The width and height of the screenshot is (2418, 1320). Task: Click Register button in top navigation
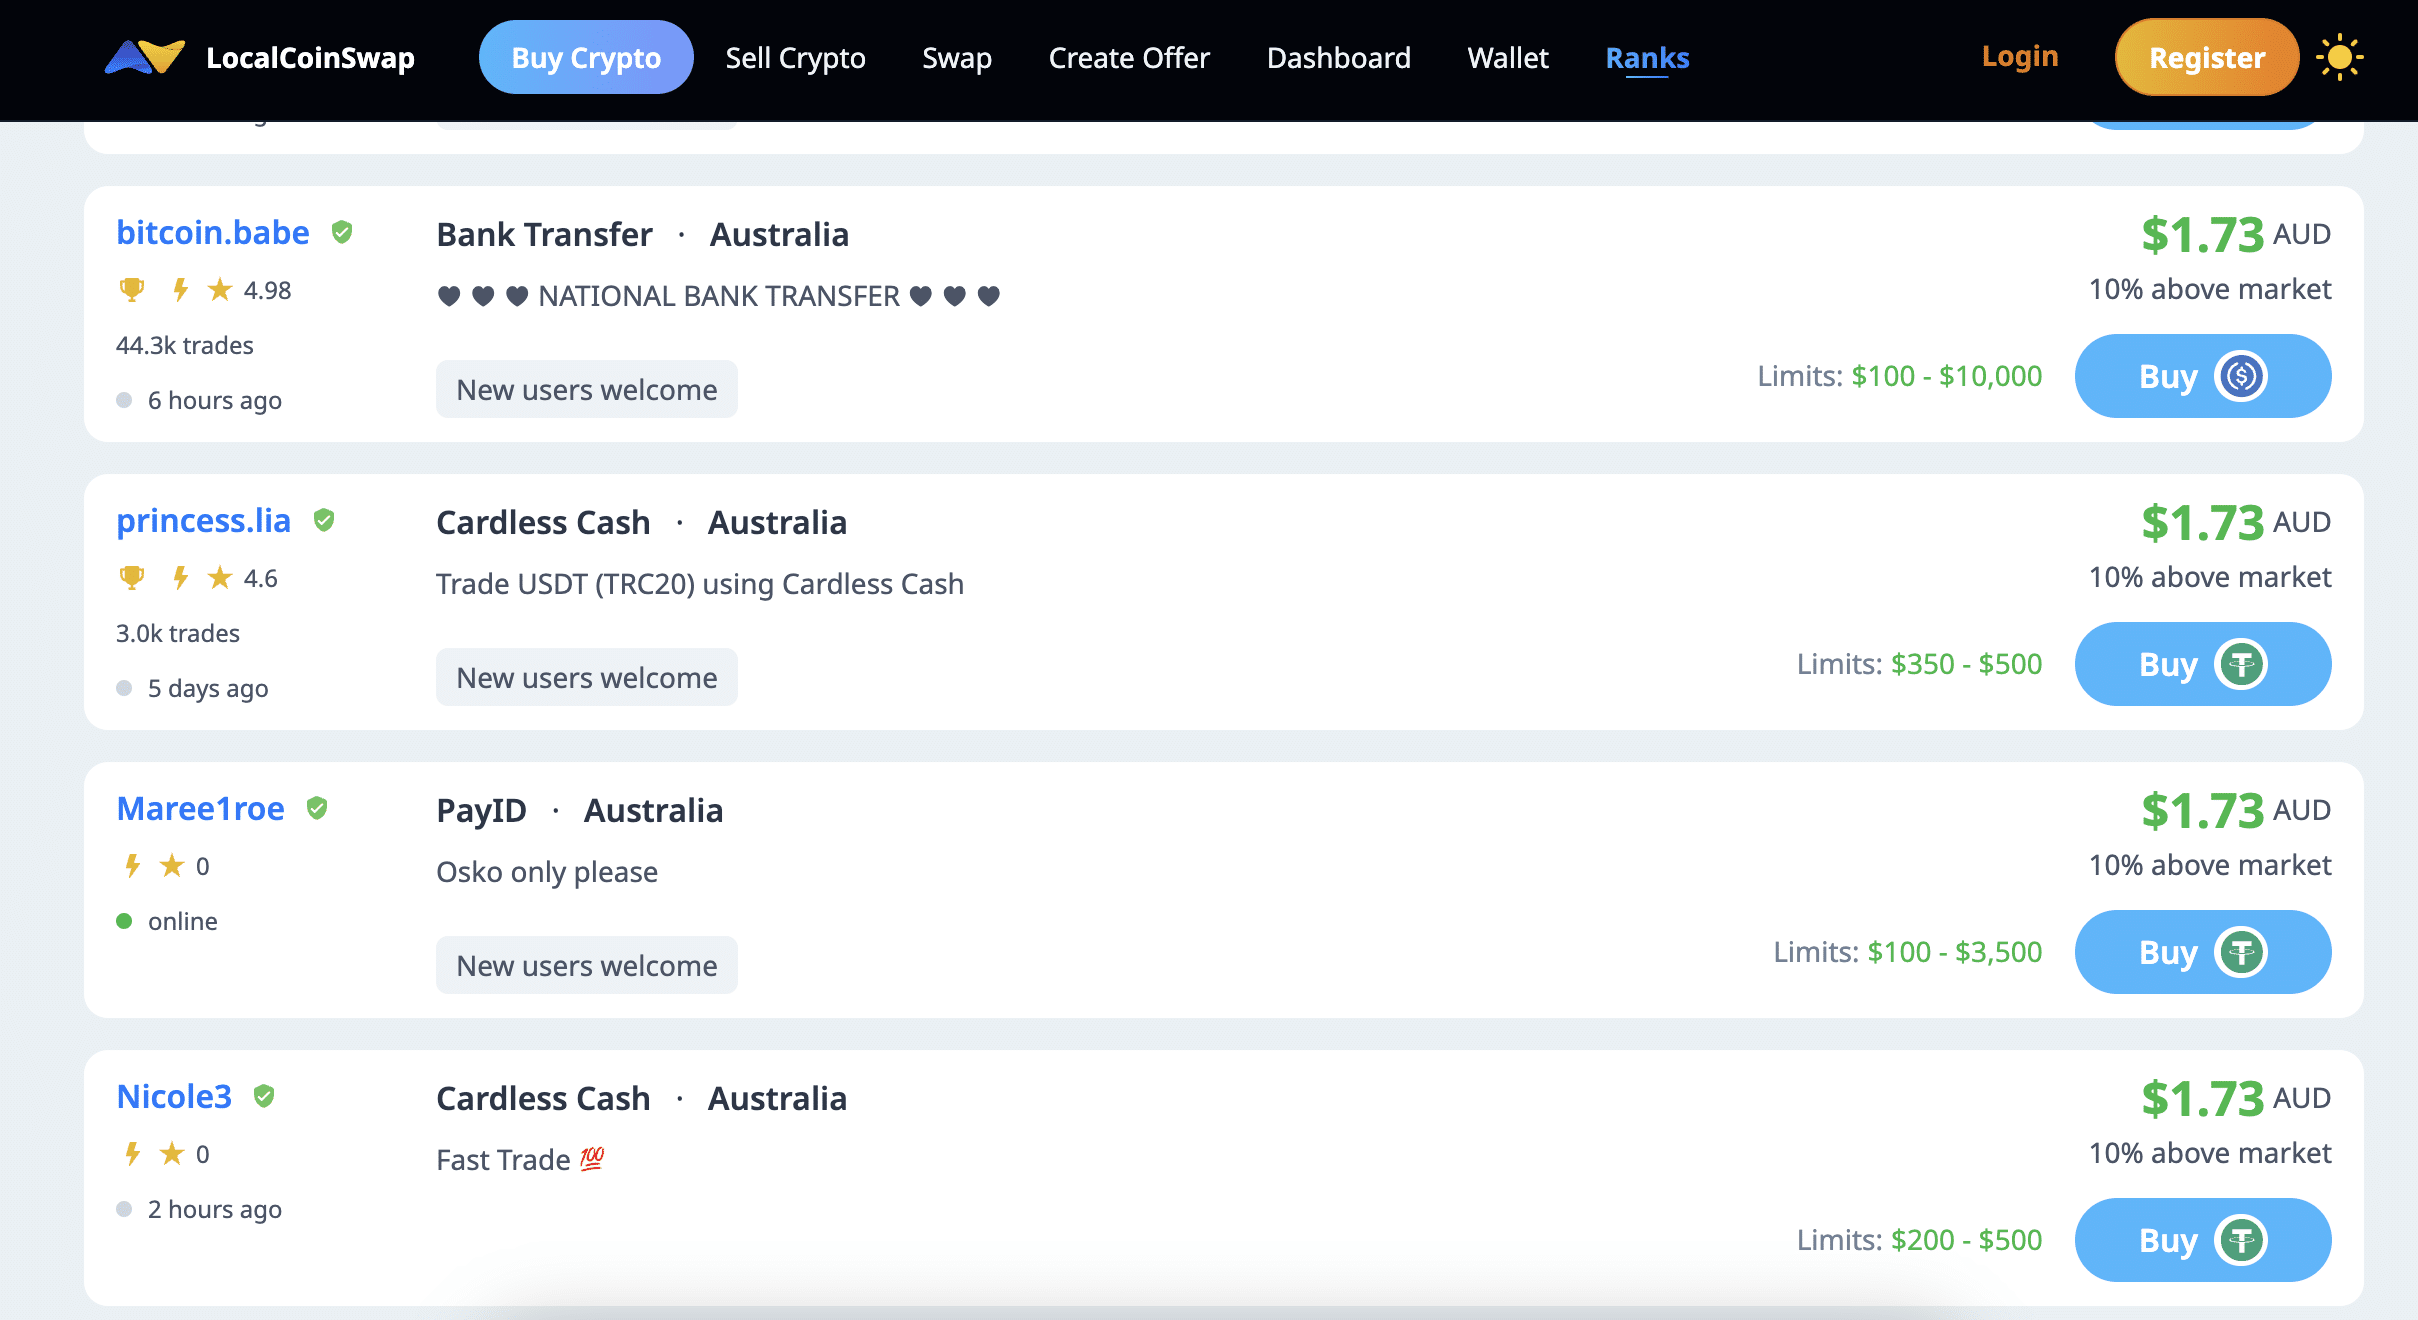point(2205,59)
